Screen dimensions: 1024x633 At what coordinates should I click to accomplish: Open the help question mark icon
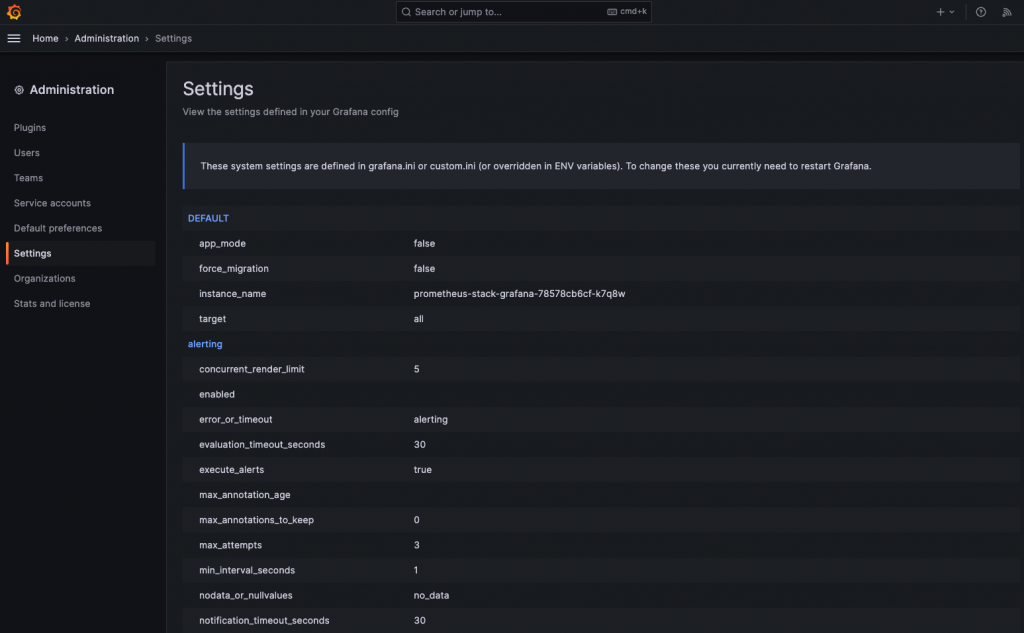[x=981, y=12]
